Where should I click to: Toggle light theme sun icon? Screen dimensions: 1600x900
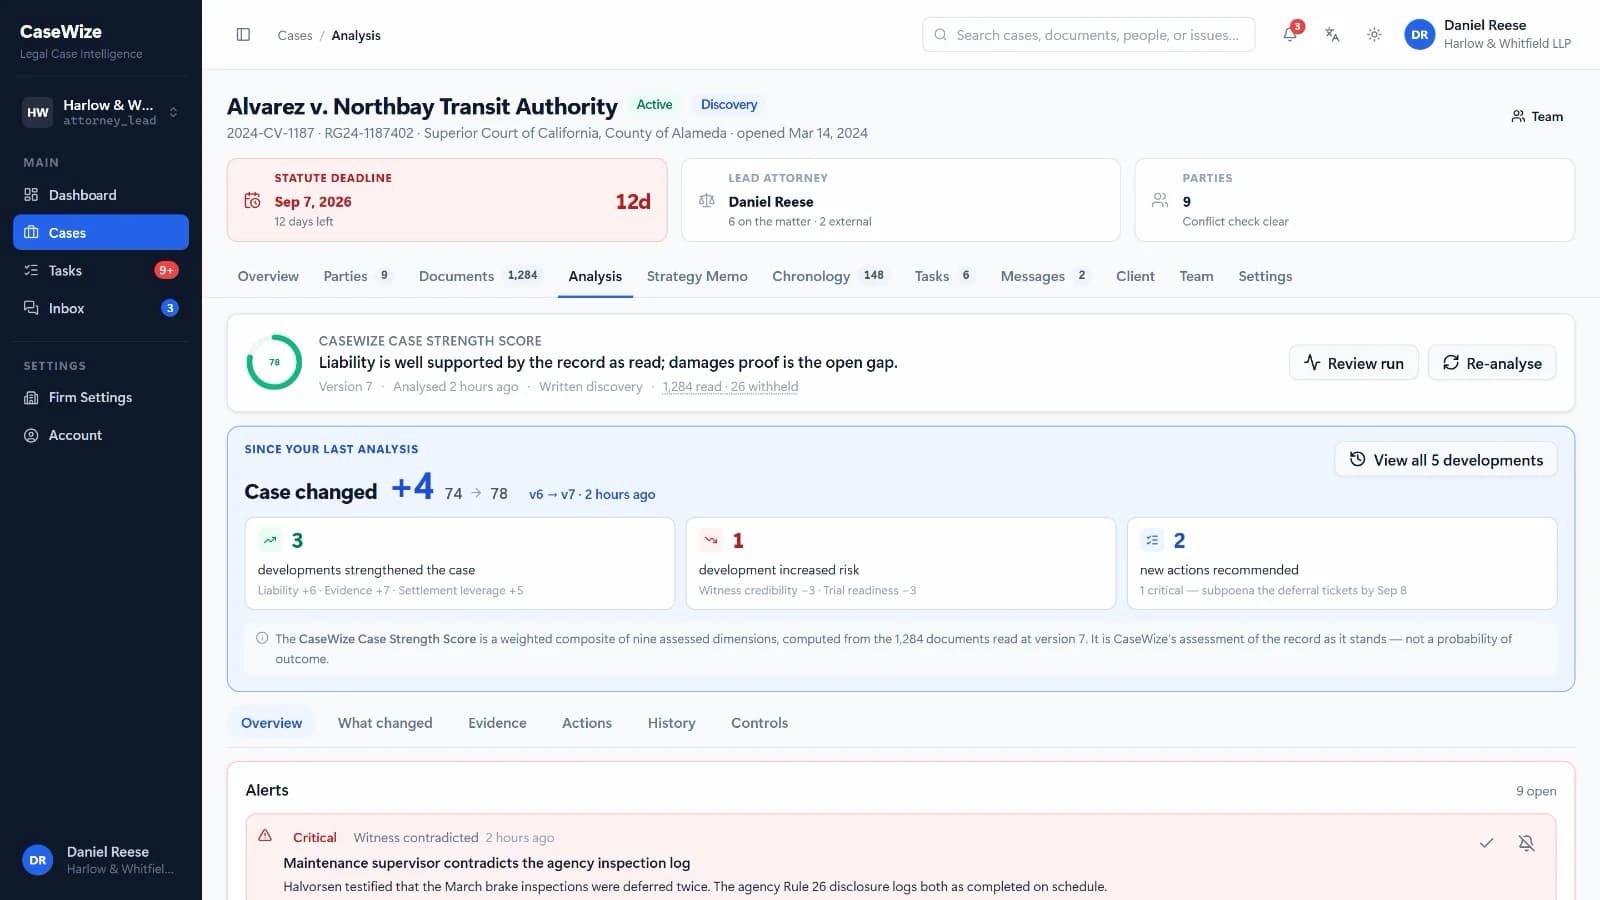point(1374,35)
